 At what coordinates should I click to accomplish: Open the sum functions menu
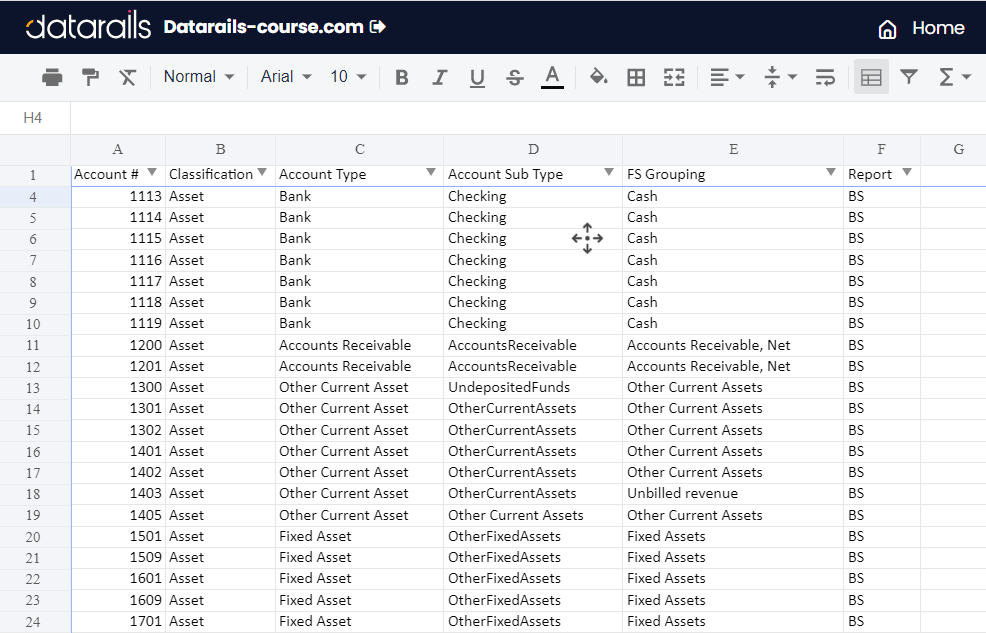[x=954, y=77]
